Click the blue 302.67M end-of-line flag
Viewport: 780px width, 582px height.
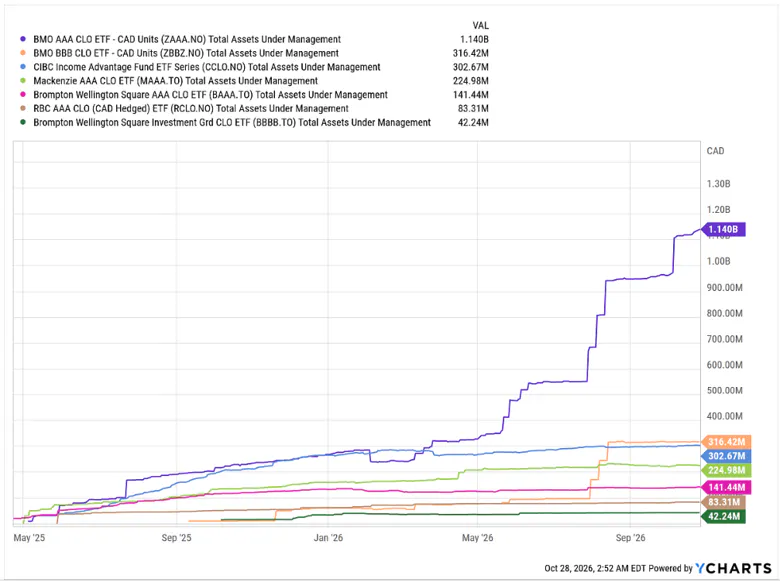pos(726,456)
